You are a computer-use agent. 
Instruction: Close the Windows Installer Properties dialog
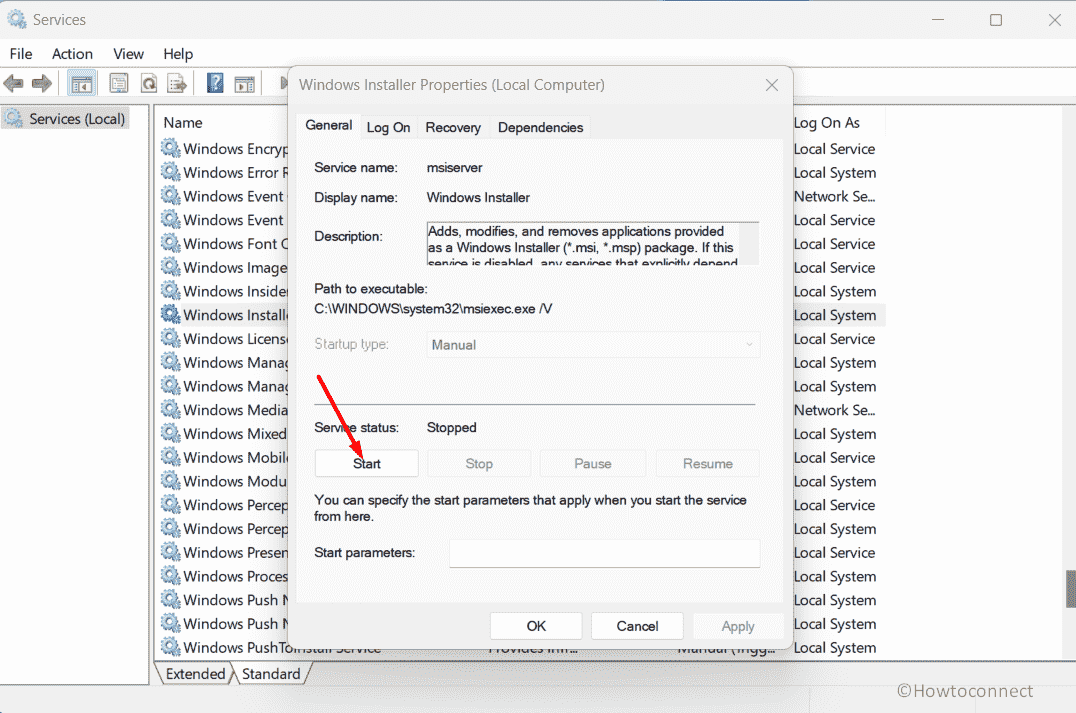click(772, 85)
